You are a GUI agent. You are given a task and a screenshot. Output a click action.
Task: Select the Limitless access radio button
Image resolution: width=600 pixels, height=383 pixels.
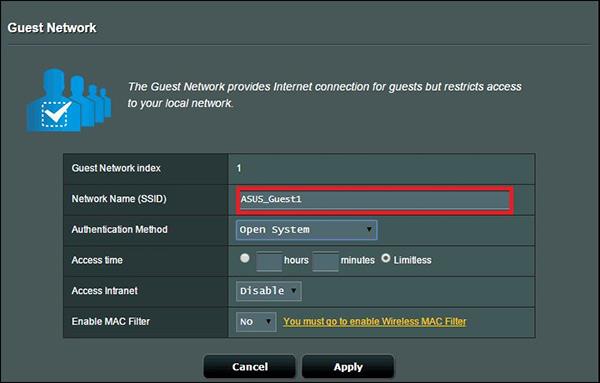(386, 258)
